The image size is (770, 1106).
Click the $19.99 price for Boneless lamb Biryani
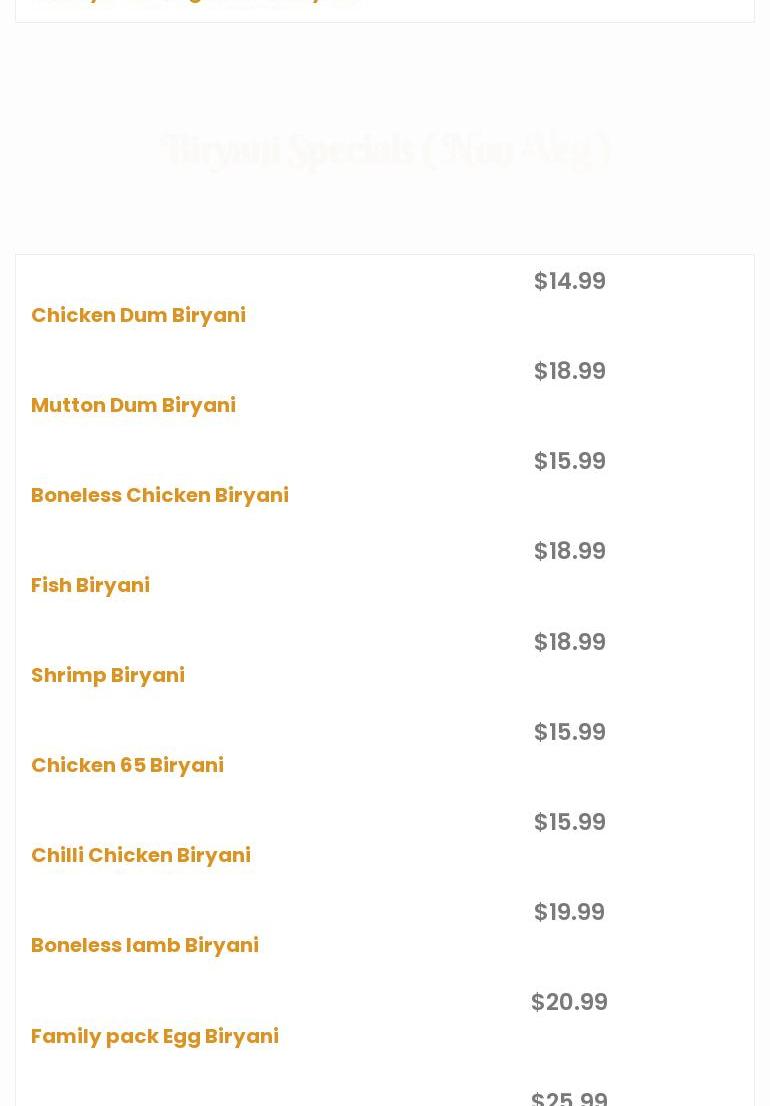point(569,912)
